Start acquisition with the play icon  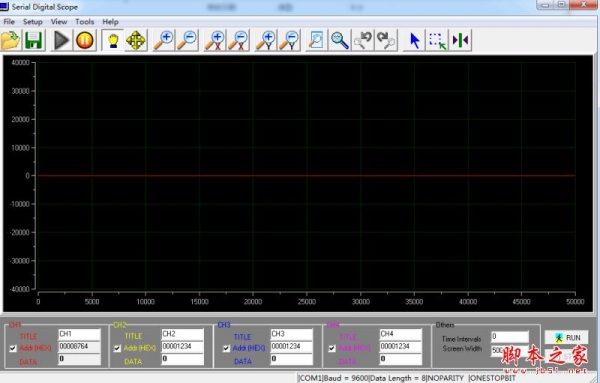(61, 40)
